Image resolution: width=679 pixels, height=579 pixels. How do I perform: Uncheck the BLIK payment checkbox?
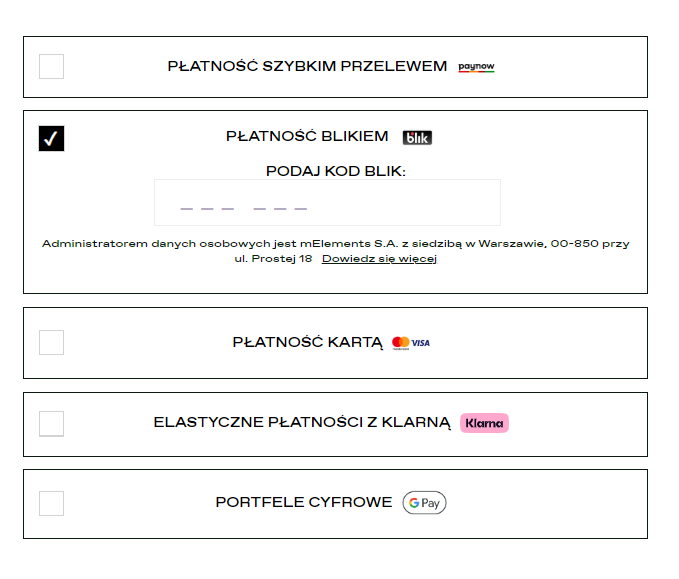pos(51,138)
